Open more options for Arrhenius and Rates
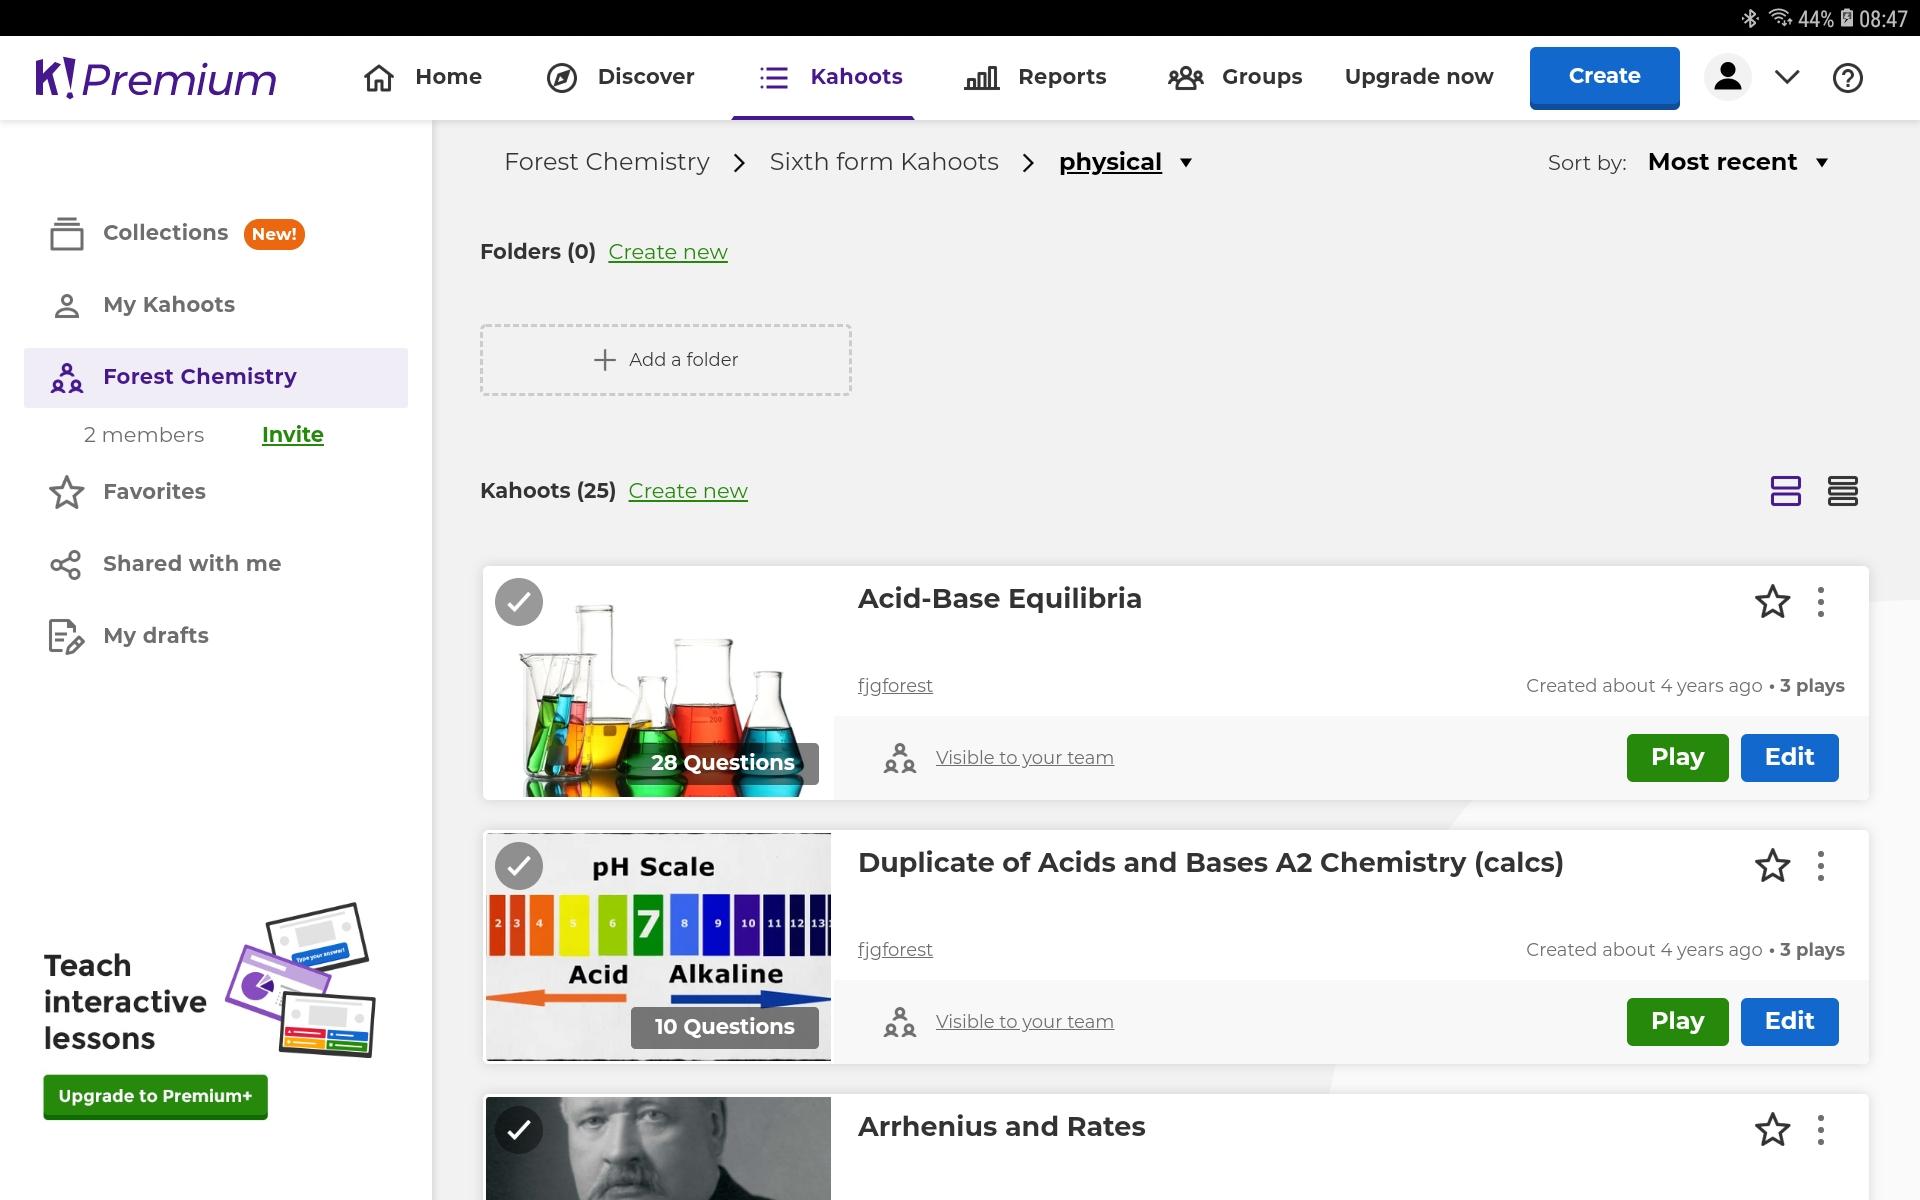Viewport: 1920px width, 1200px height. coord(1821,1130)
